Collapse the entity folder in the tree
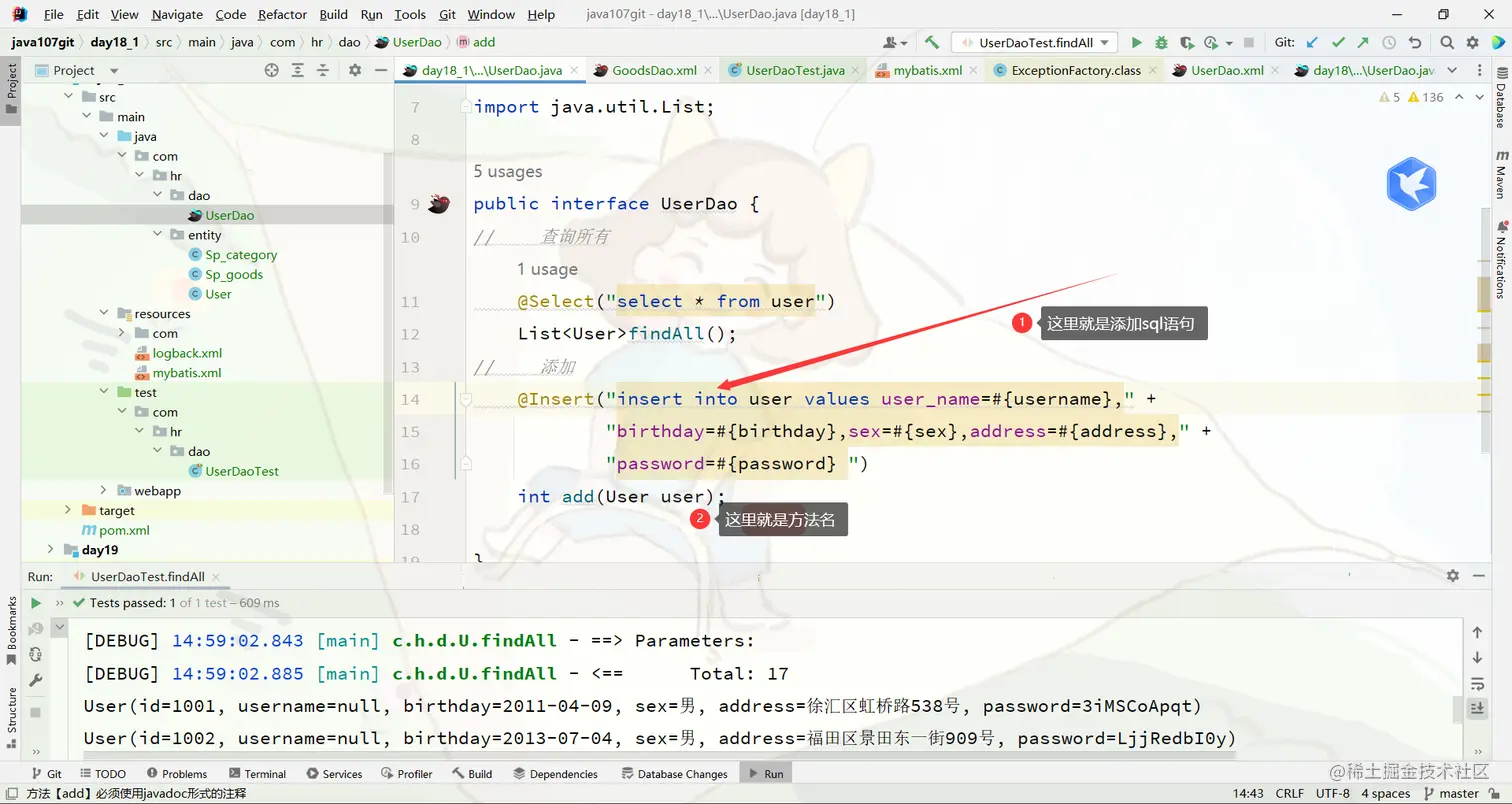The image size is (1512, 804). (158, 235)
